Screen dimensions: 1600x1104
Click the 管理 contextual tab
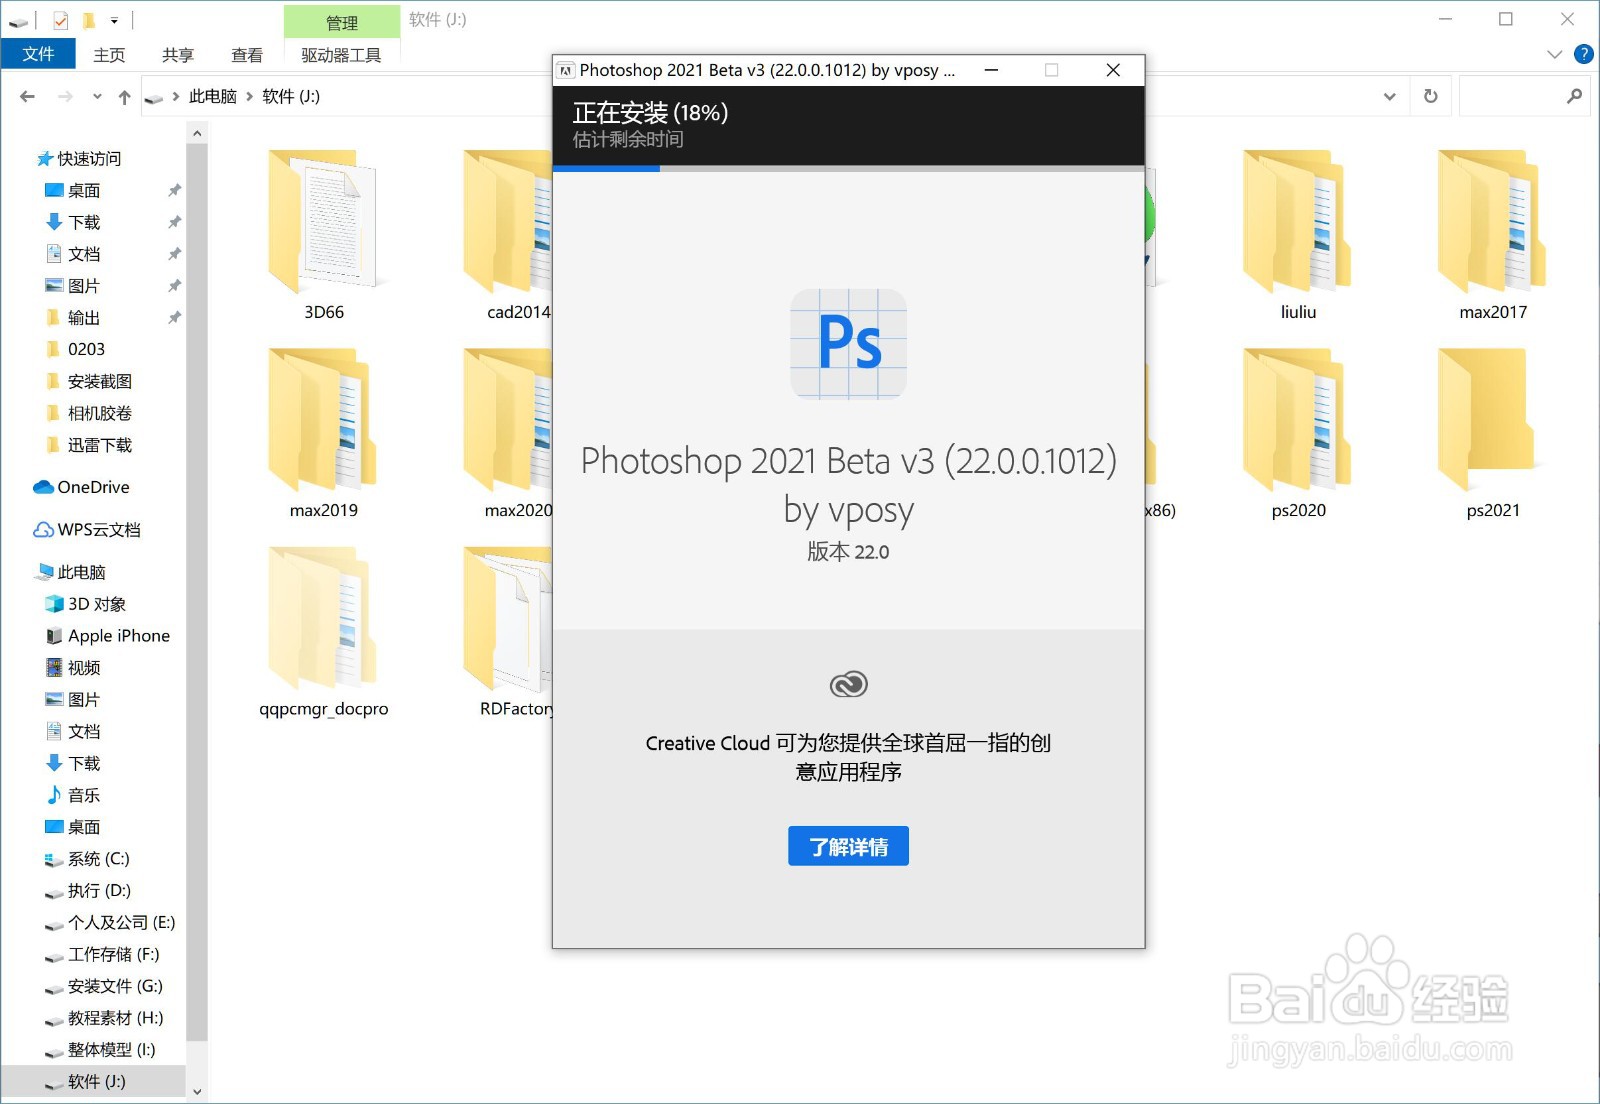(x=342, y=22)
